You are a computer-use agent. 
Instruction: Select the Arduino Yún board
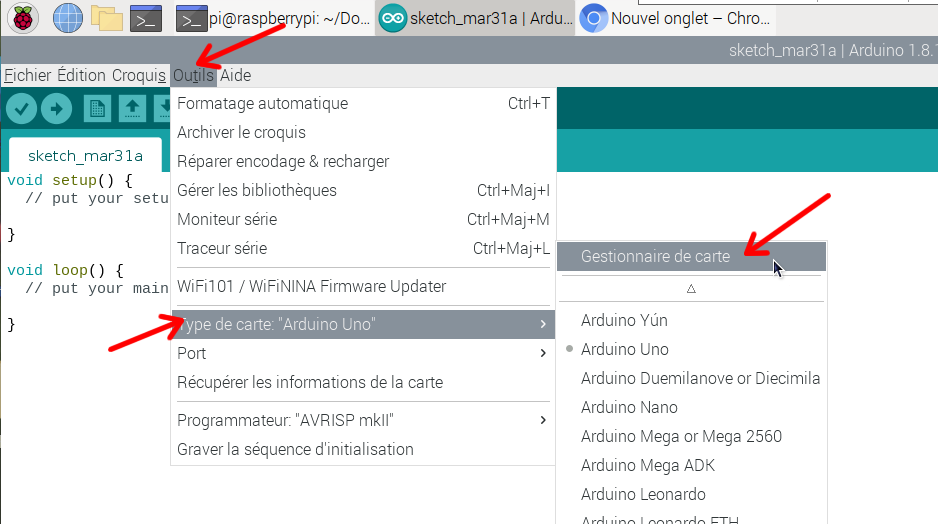(692, 321)
